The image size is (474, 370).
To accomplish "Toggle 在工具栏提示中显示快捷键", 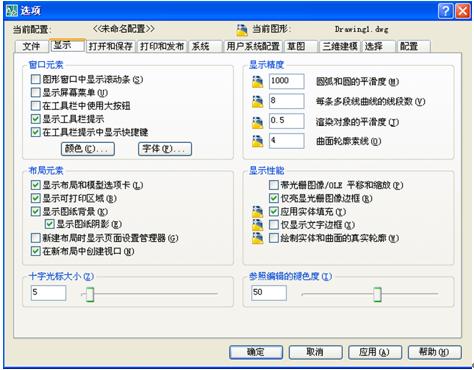I will pyautogui.click(x=35, y=132).
